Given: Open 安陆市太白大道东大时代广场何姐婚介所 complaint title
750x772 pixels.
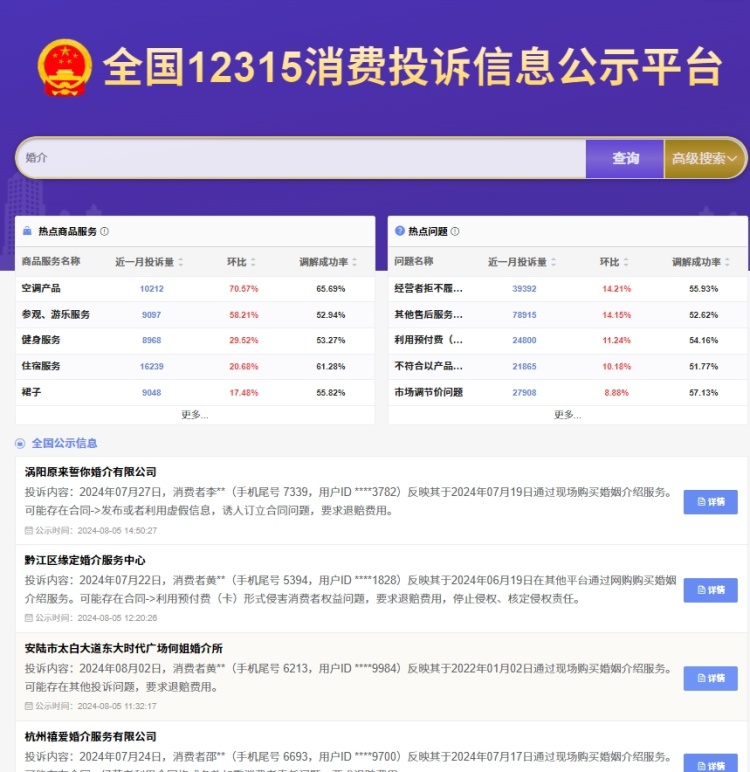Looking at the screenshot, I should pos(124,648).
